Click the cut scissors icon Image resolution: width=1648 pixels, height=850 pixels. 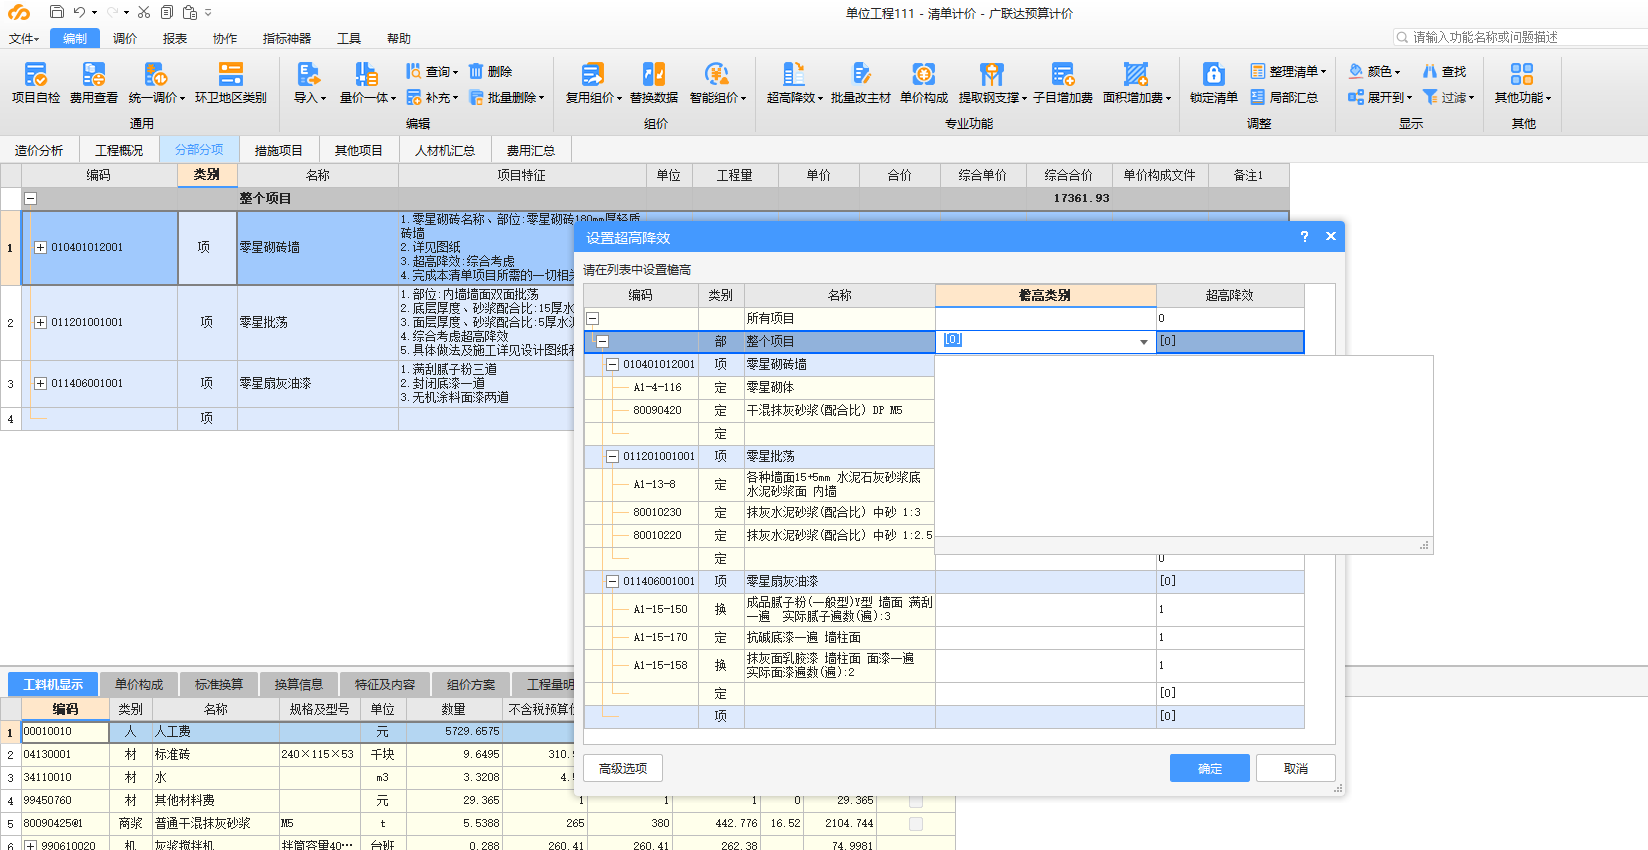(x=144, y=12)
